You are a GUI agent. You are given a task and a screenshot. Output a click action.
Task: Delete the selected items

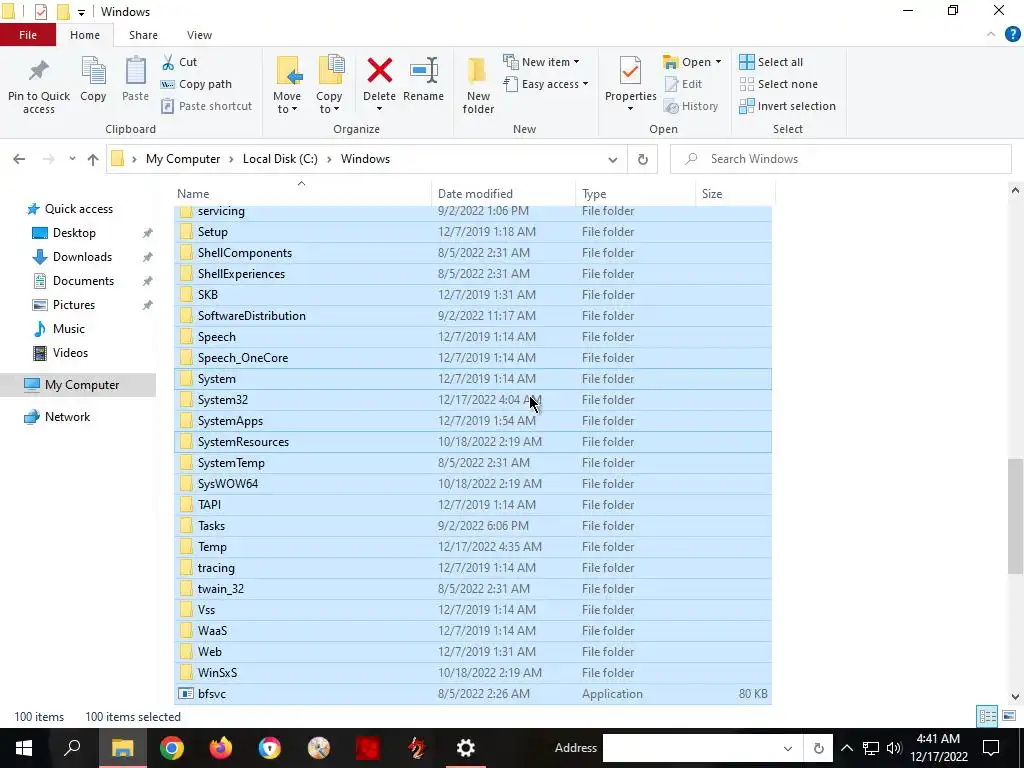pos(379,83)
